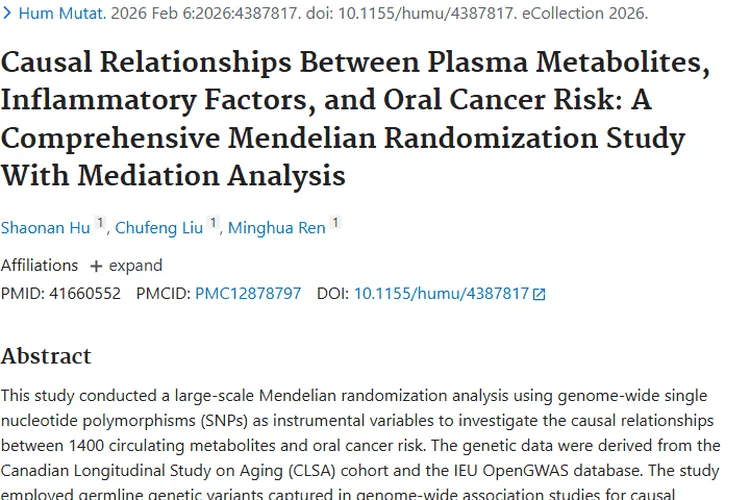Click affiliation superscript 1 after Chufeng Liu
Viewport: 750px width, 500px height.
pos(213,224)
